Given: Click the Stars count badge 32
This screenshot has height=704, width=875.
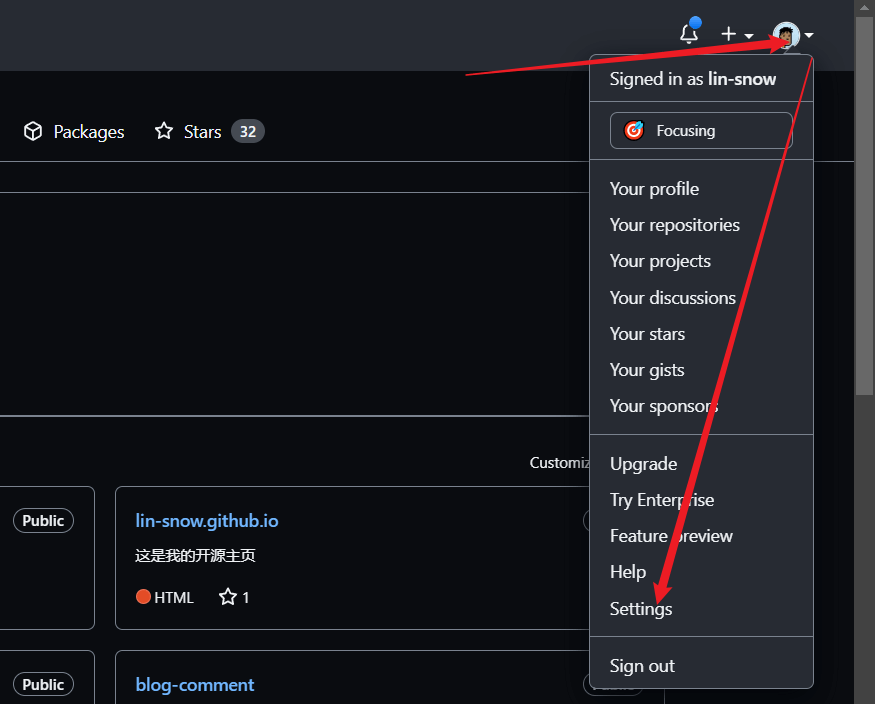Looking at the screenshot, I should click(248, 132).
